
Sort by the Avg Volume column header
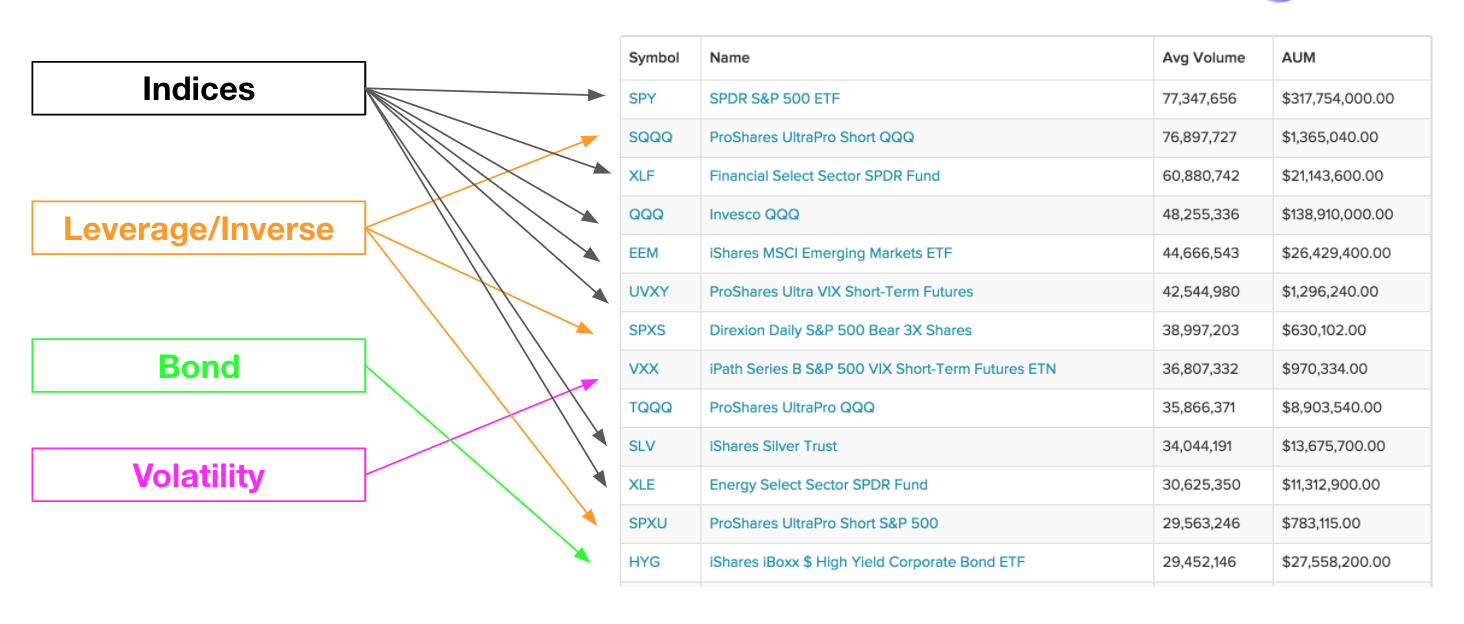click(x=1204, y=58)
